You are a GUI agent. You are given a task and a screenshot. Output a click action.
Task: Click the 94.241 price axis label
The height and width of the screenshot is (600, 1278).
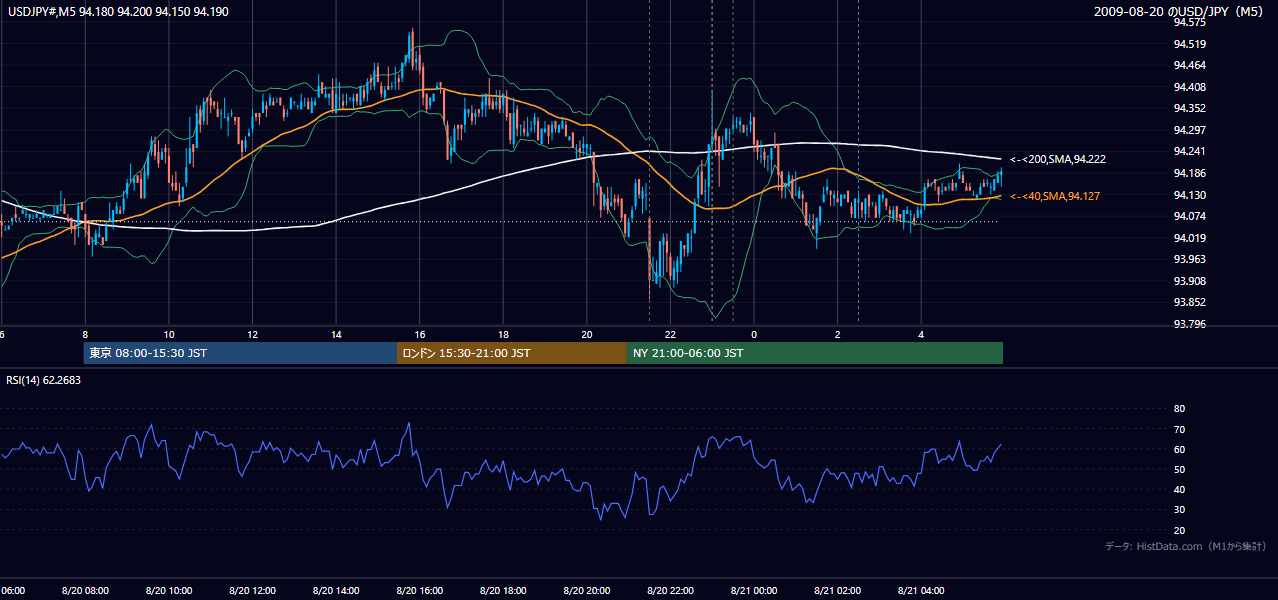(1188, 151)
